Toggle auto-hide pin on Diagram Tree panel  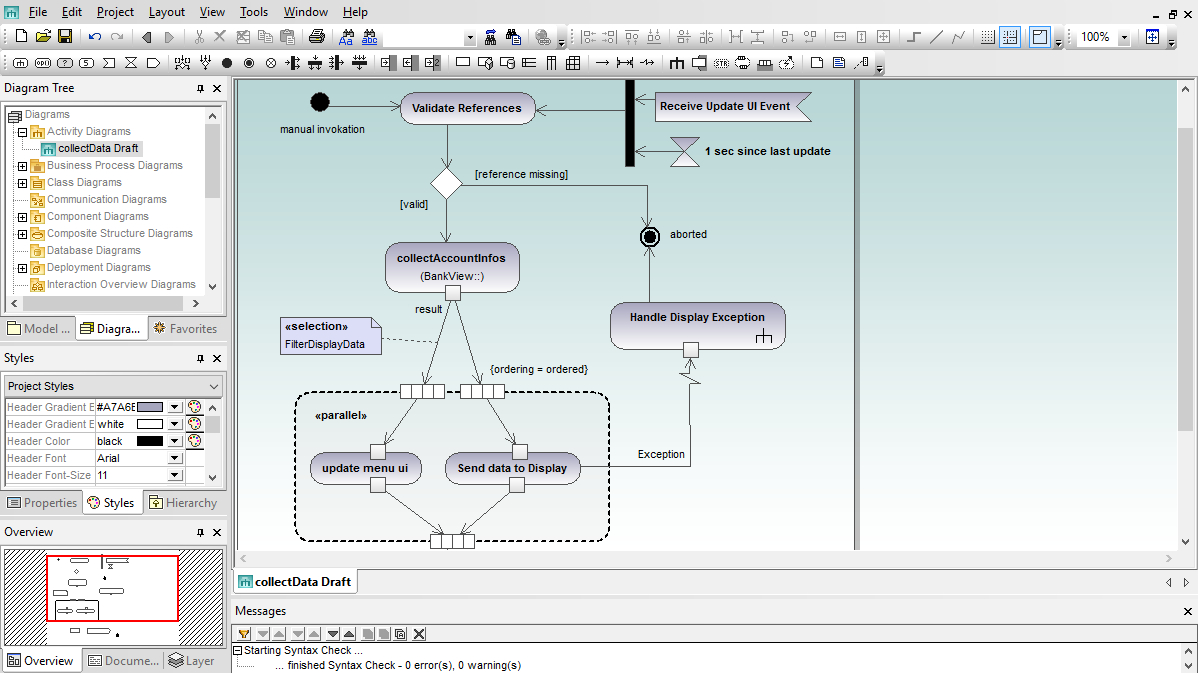coord(200,89)
